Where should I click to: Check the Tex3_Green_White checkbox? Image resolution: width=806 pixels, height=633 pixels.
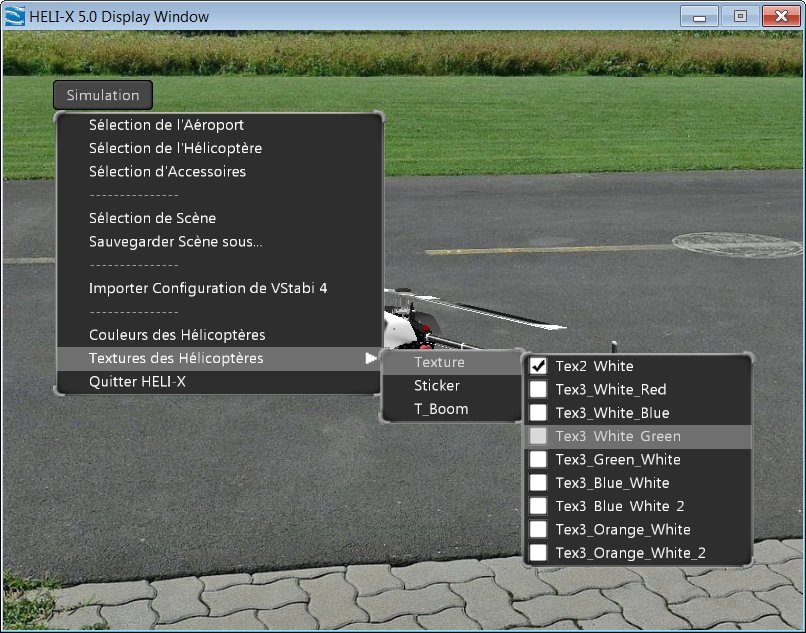click(538, 459)
